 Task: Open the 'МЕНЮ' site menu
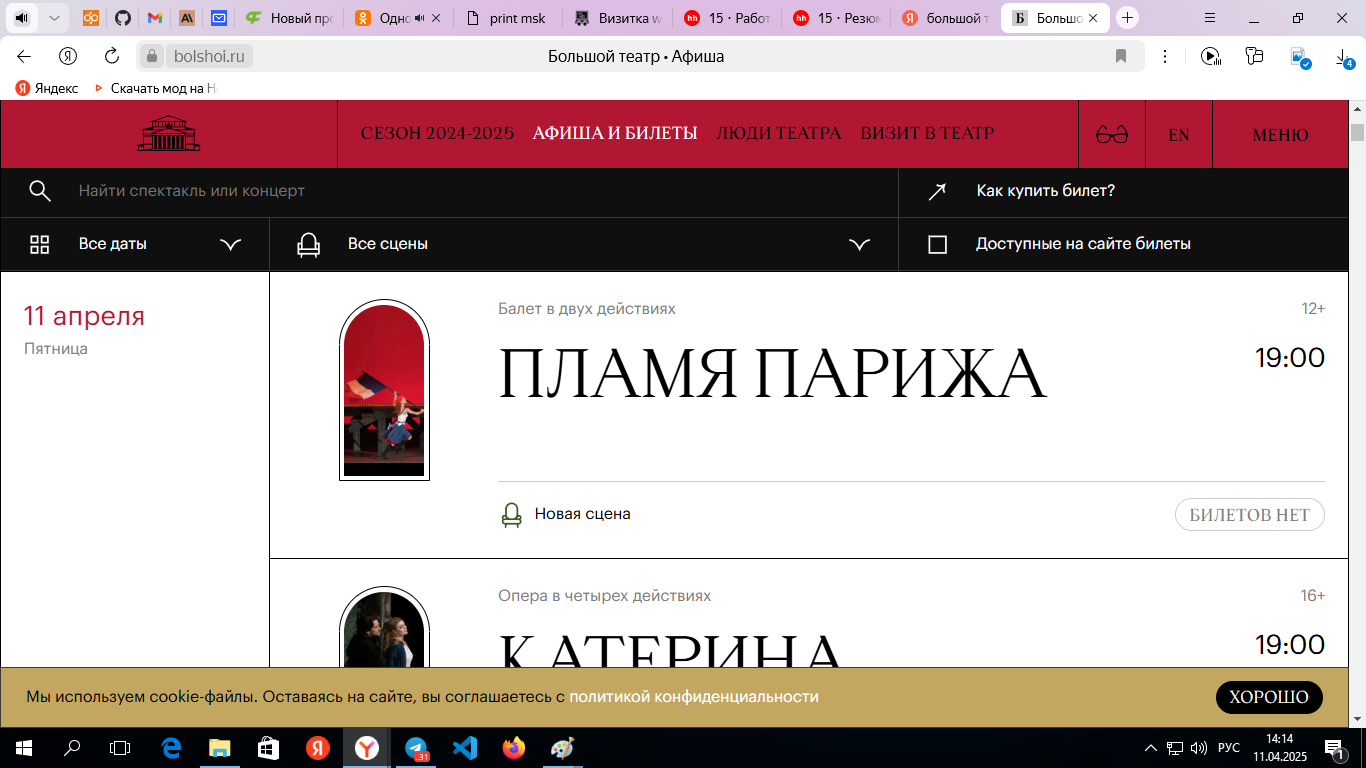[x=1281, y=135]
